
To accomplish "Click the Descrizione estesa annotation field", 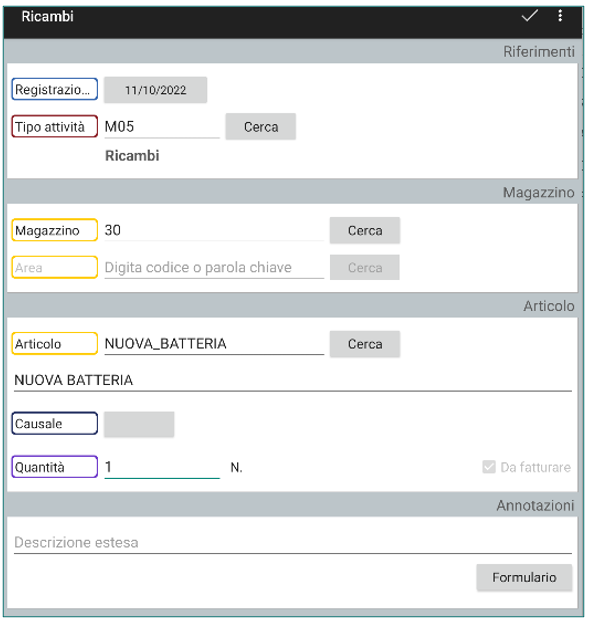I will [293, 542].
